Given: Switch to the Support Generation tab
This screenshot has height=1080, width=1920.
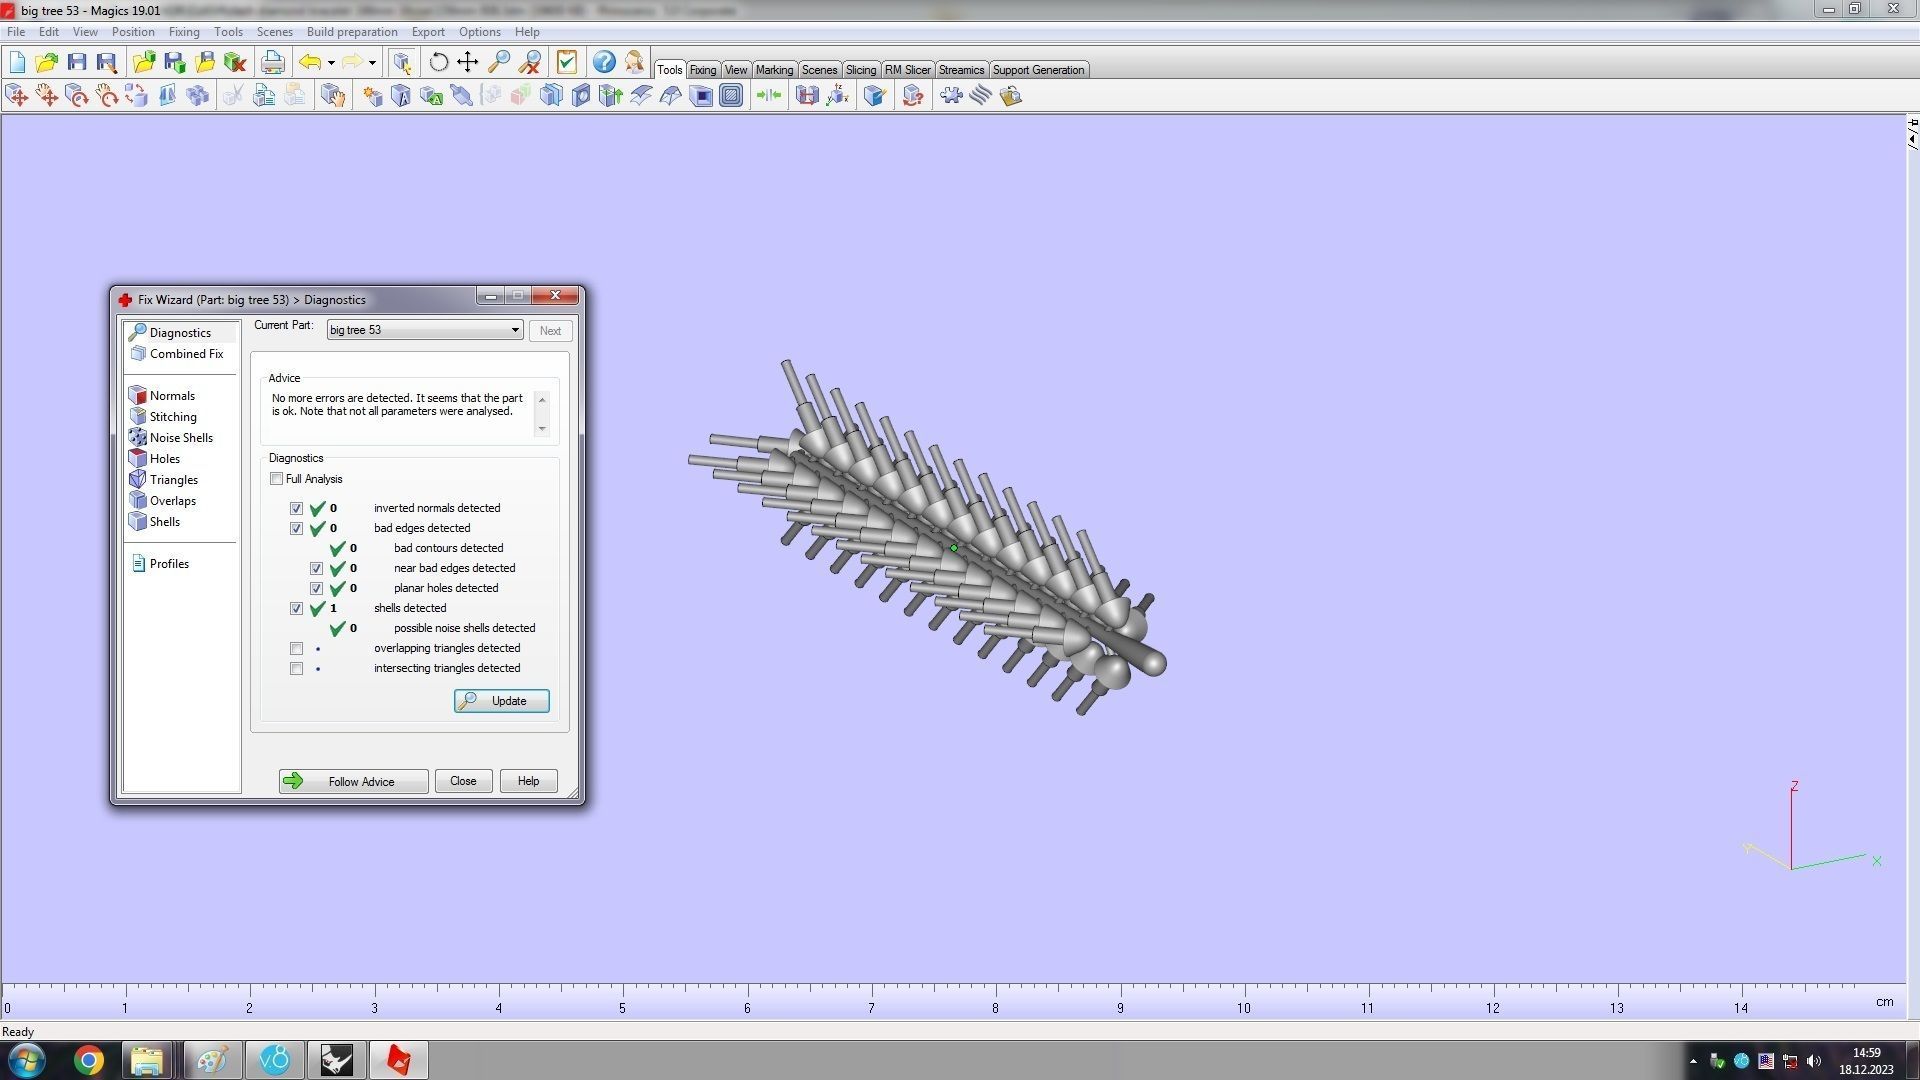Looking at the screenshot, I should tap(1037, 70).
